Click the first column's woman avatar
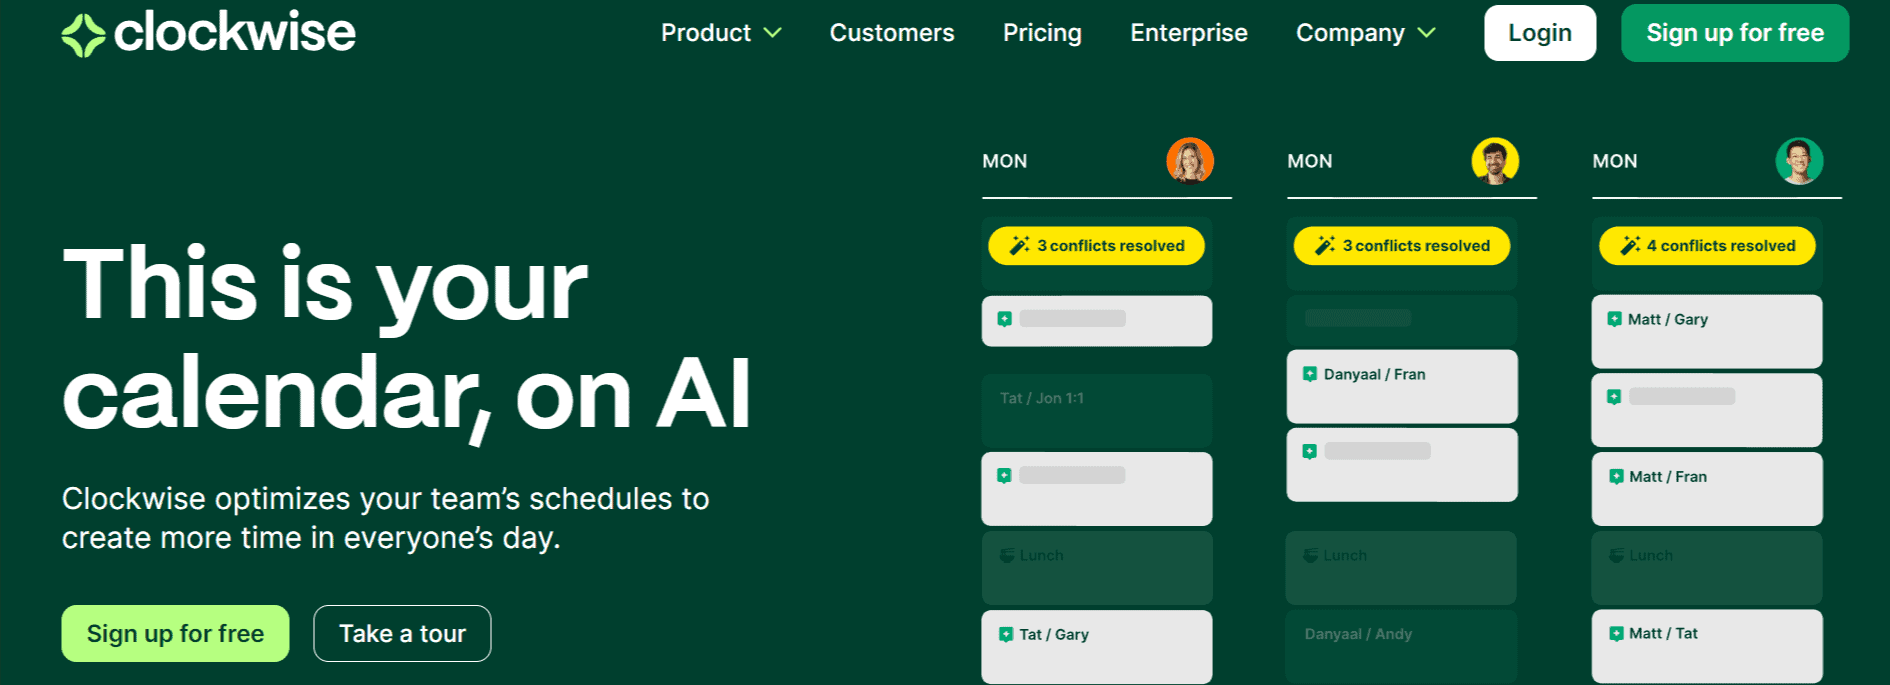This screenshot has height=685, width=1890. (x=1190, y=161)
